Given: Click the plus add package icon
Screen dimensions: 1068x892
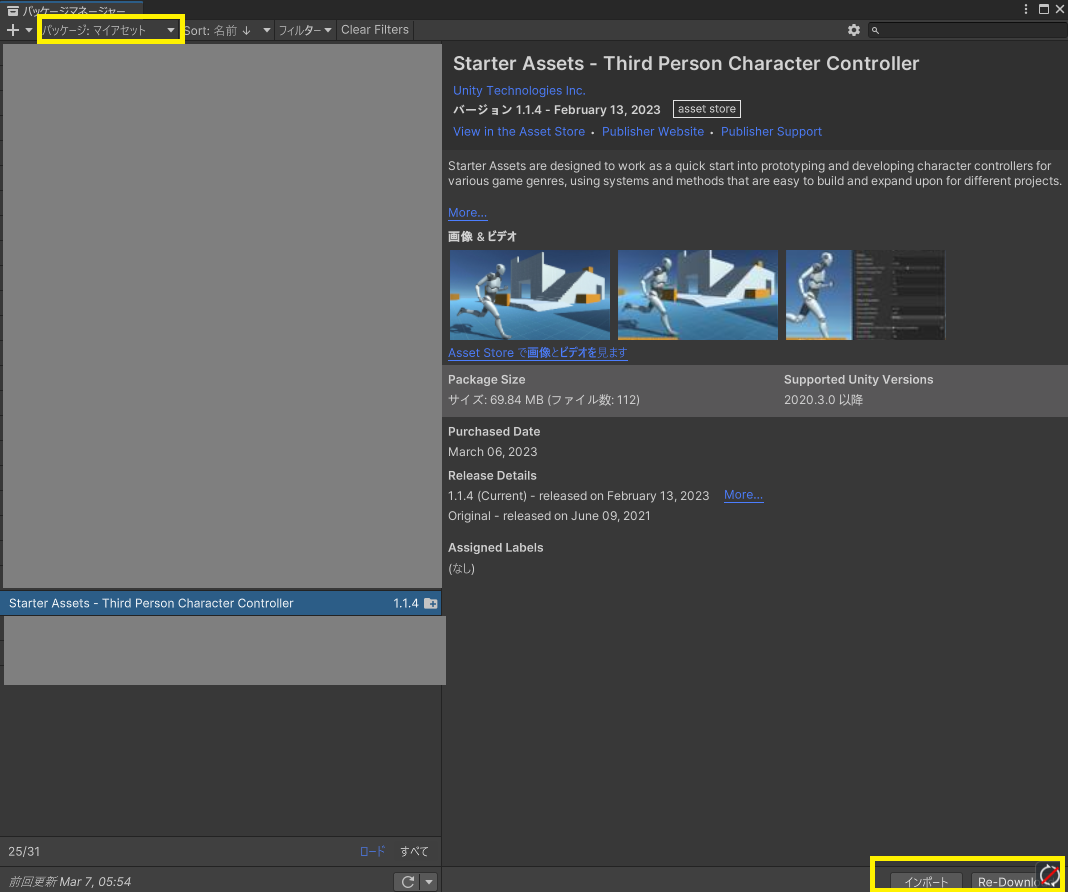Looking at the screenshot, I should 13,30.
